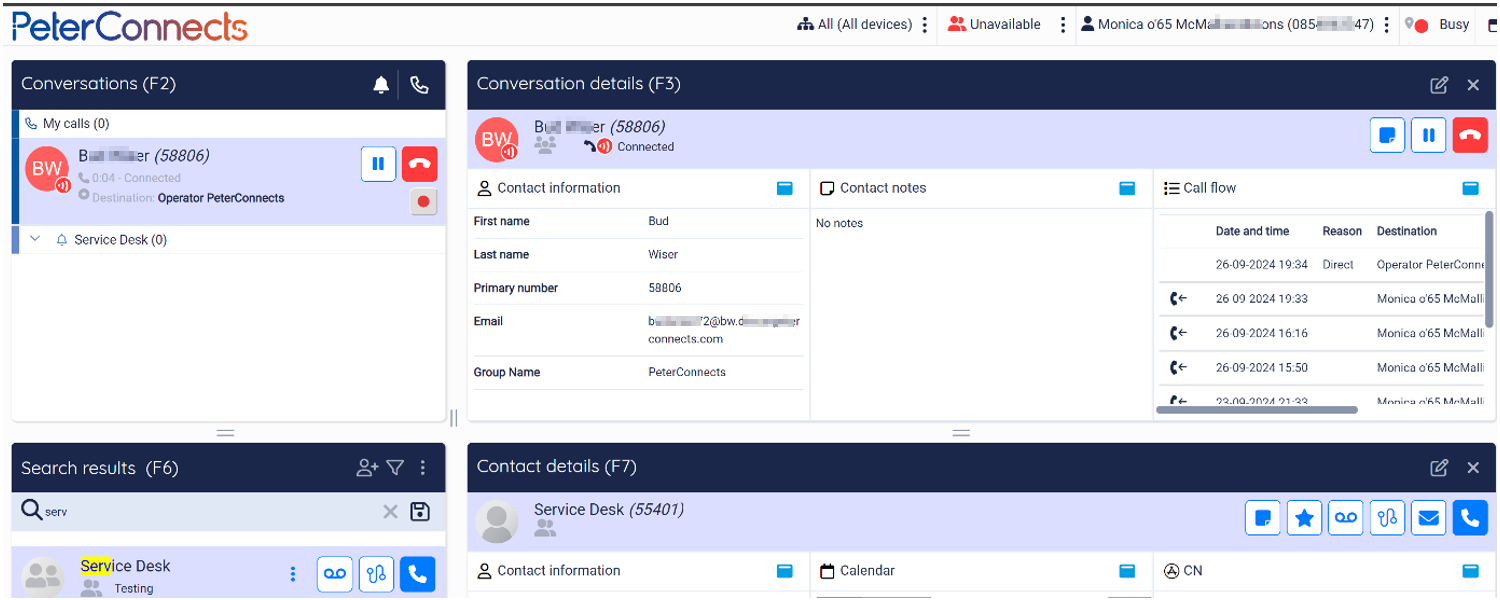Close the Contact details panel
Screen dimensions: 1500x600
click(x=1473, y=468)
